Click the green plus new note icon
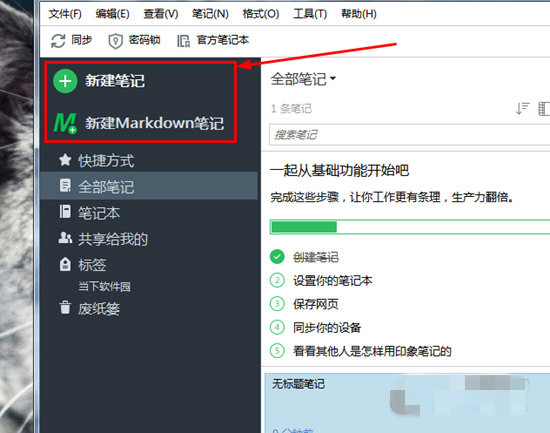 [65, 81]
